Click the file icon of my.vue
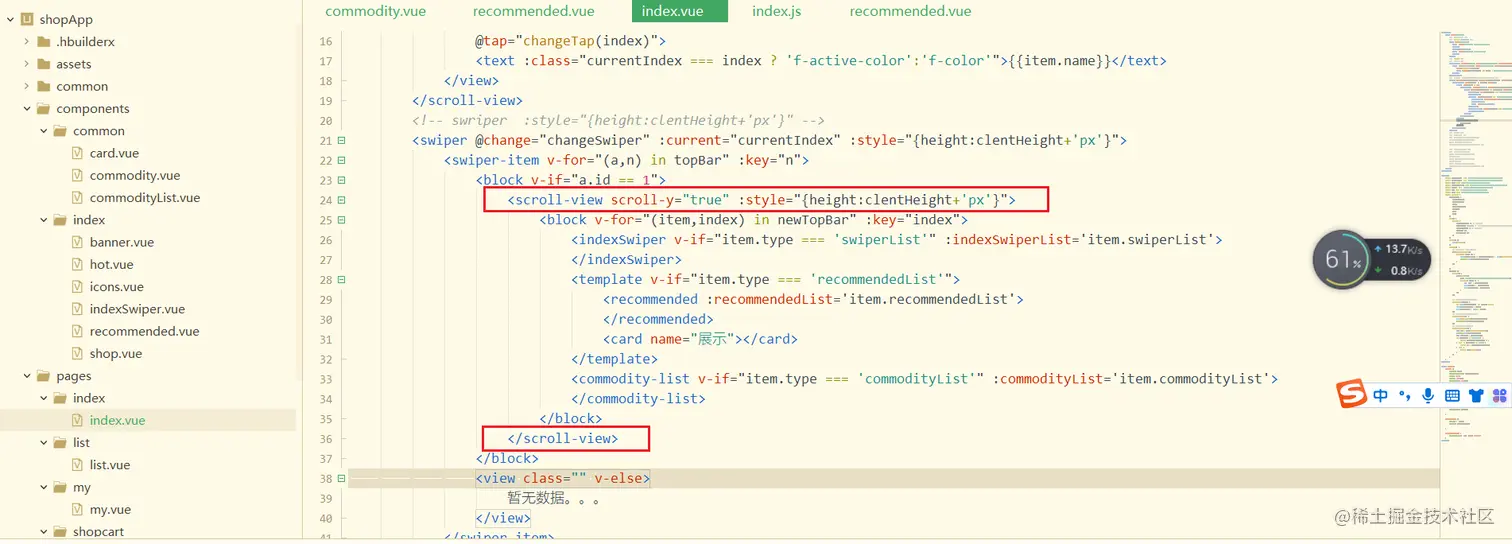The image size is (1512, 544). 78,509
